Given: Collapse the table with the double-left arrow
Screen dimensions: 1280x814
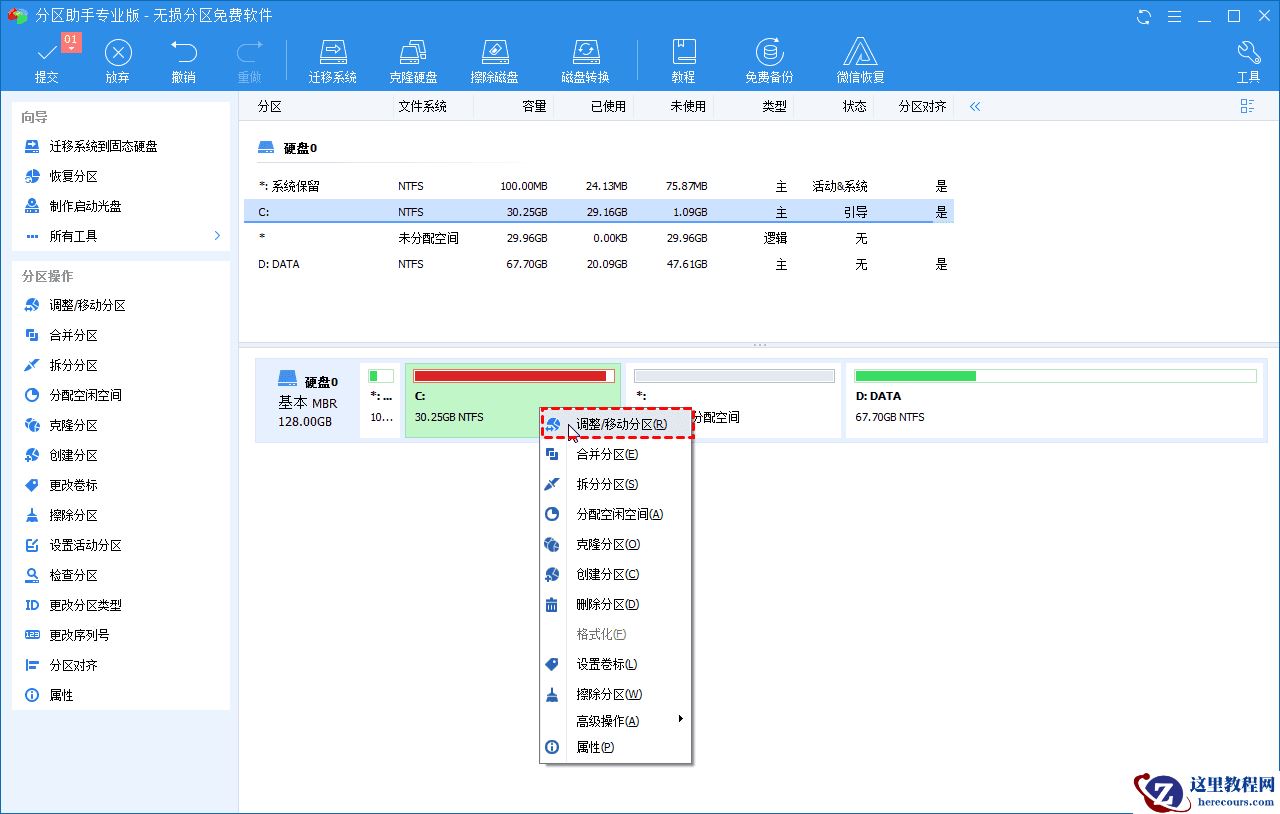Looking at the screenshot, I should coord(973,106).
